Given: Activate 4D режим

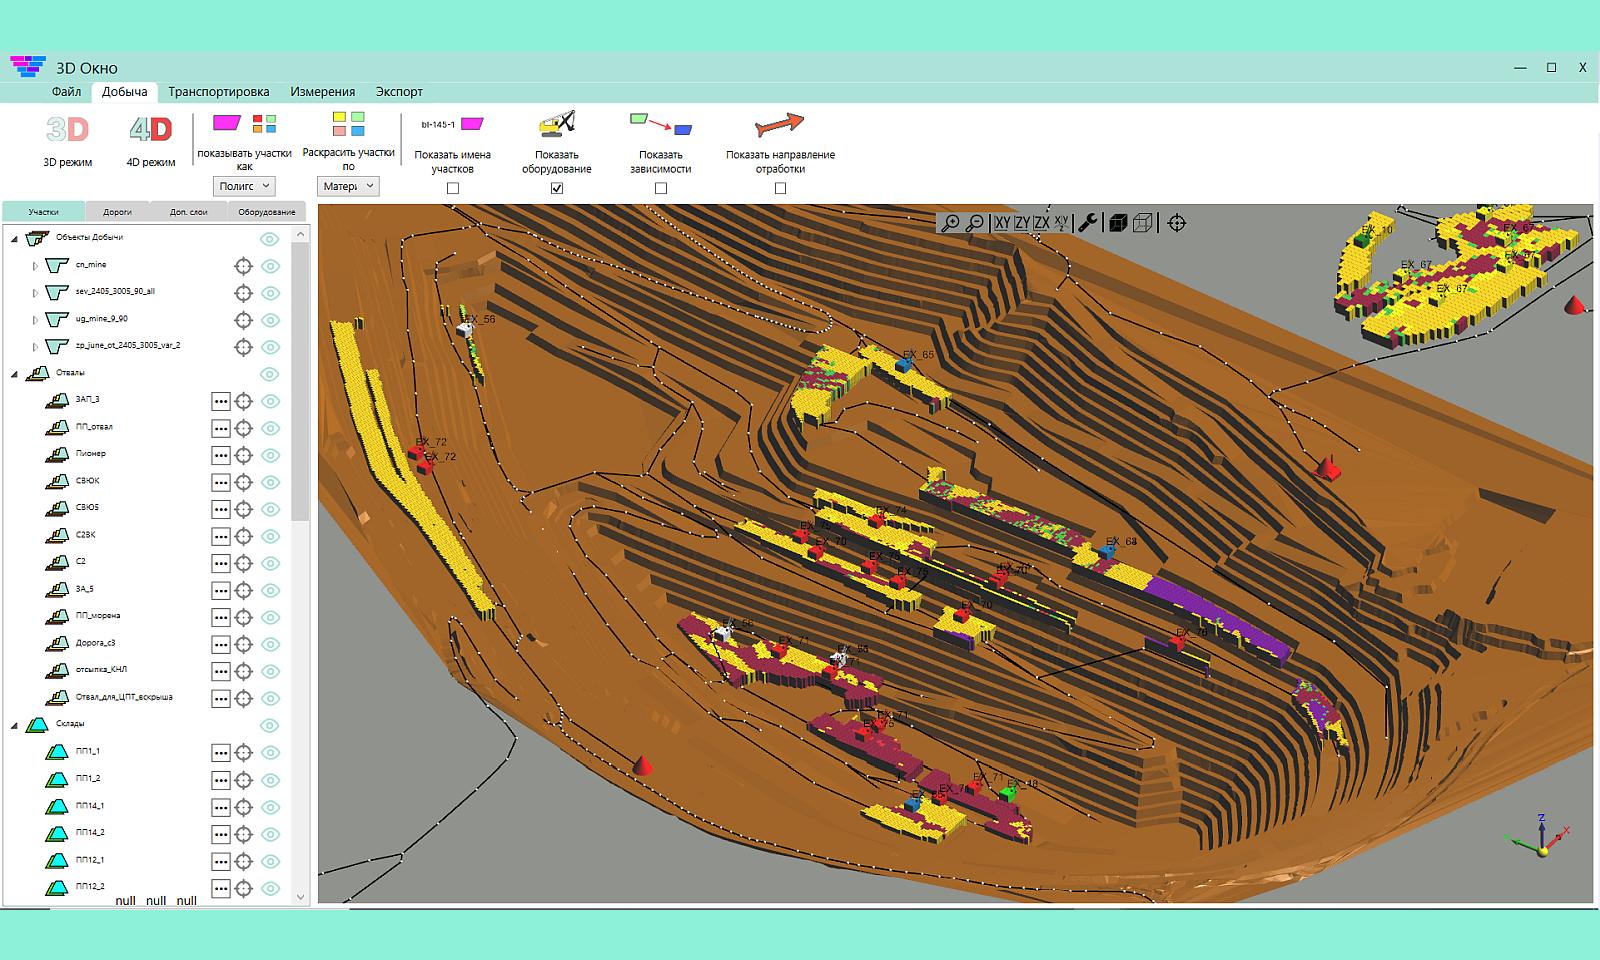Looking at the screenshot, I should [151, 140].
